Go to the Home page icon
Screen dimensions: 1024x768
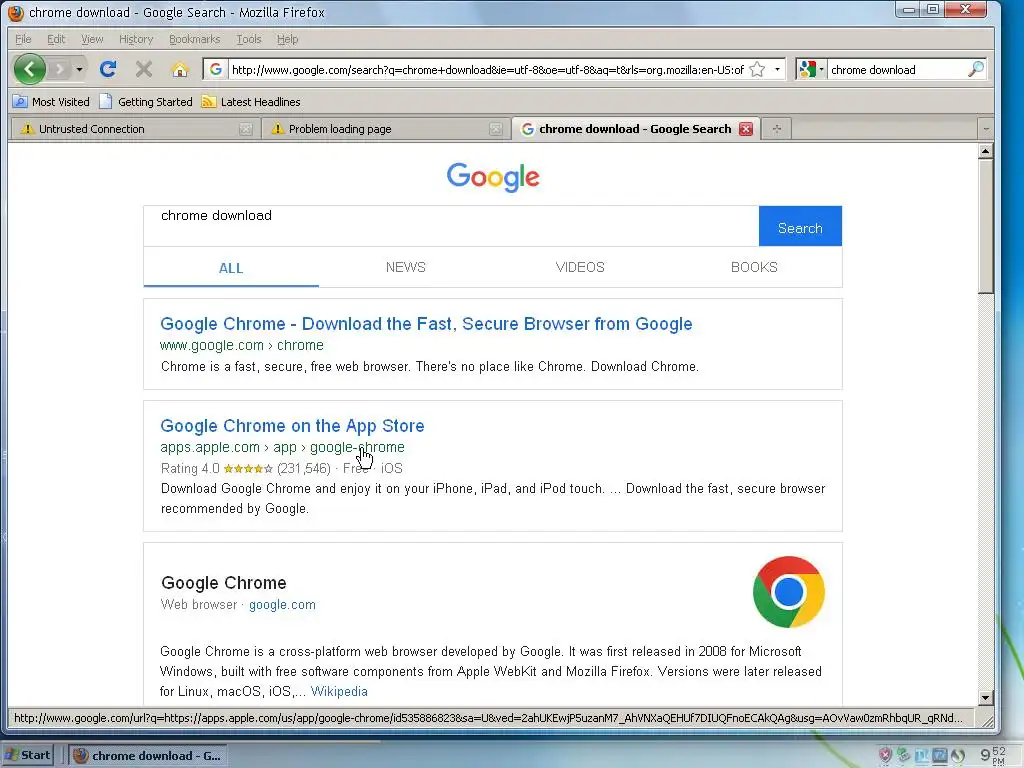point(180,69)
